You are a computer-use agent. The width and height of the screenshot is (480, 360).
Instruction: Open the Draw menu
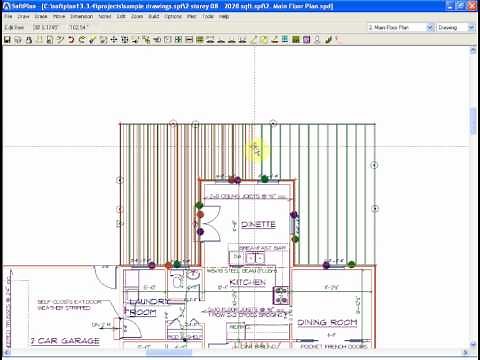coord(23,16)
